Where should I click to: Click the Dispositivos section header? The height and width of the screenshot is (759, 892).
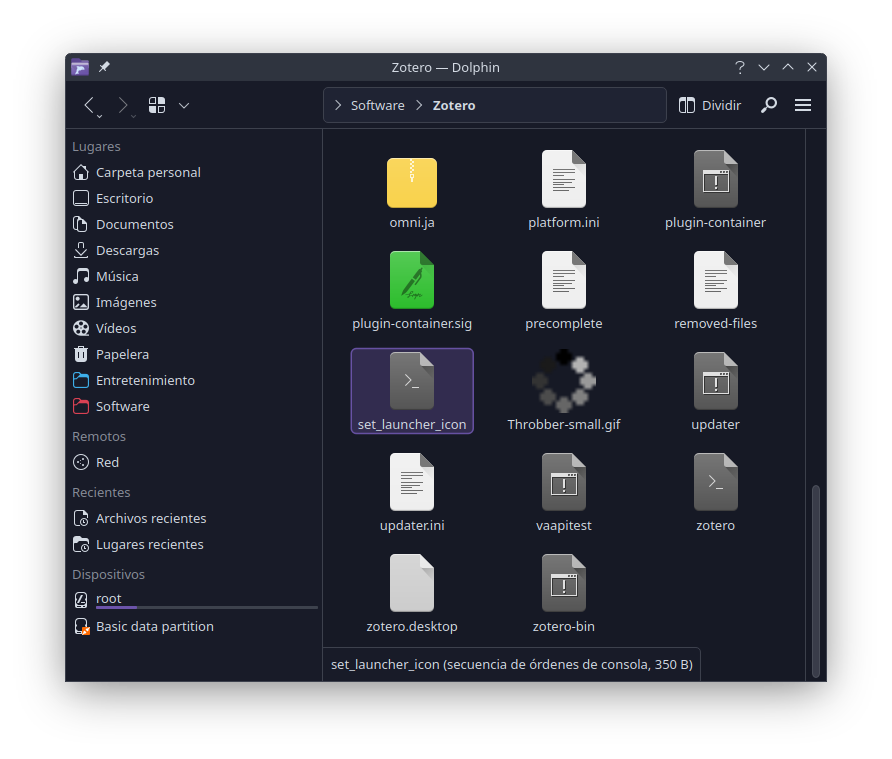pyautogui.click(x=108, y=575)
